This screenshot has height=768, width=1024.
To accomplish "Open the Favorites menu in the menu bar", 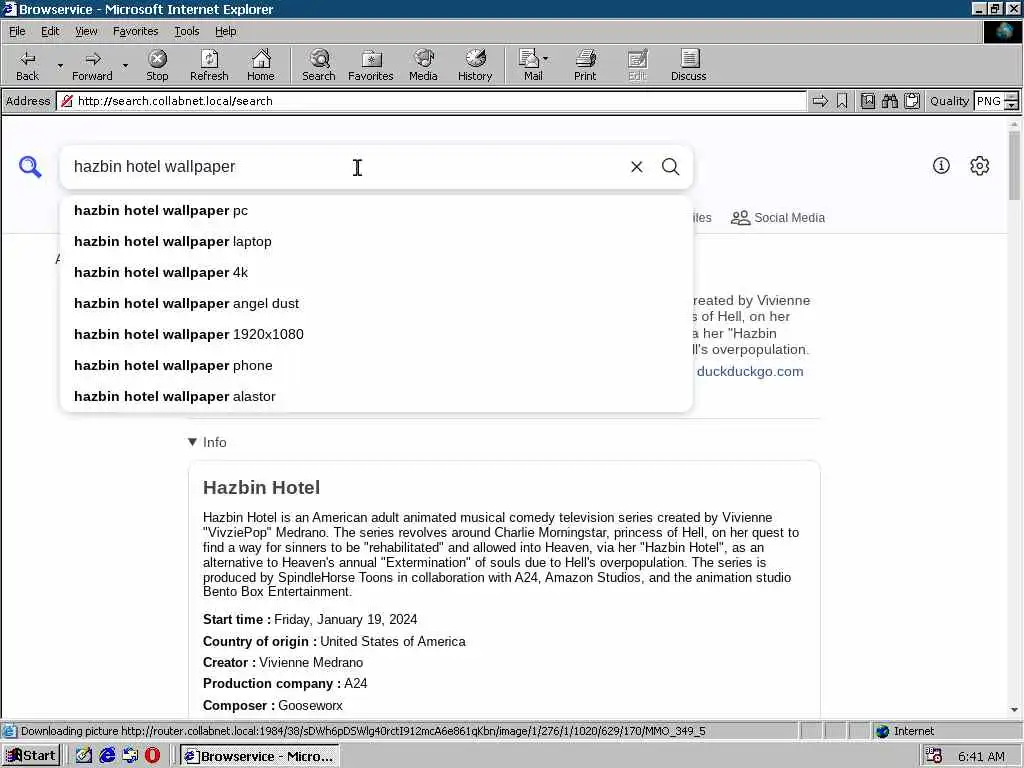I will click(x=135, y=31).
